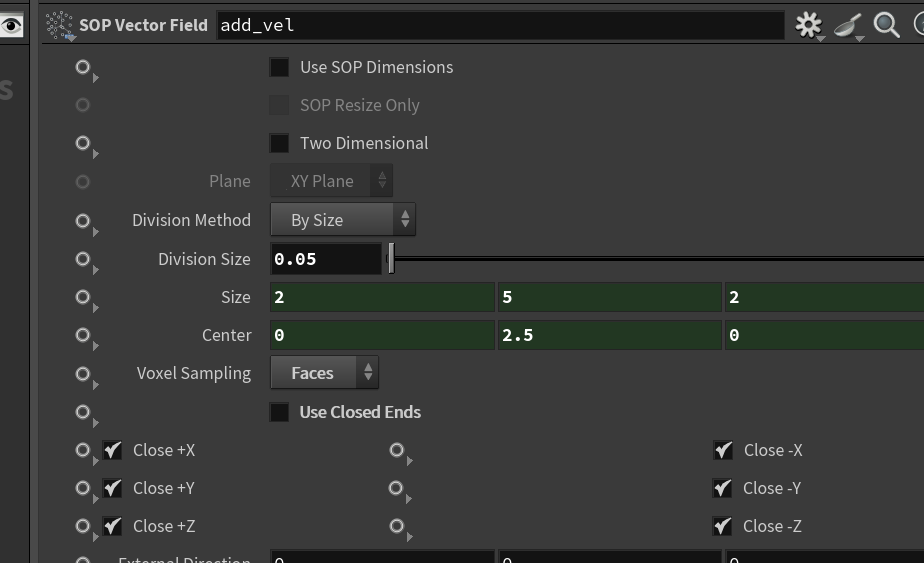Viewport: 924px width, 563px height.
Task: Click the Size Z field
Action: [824, 297]
